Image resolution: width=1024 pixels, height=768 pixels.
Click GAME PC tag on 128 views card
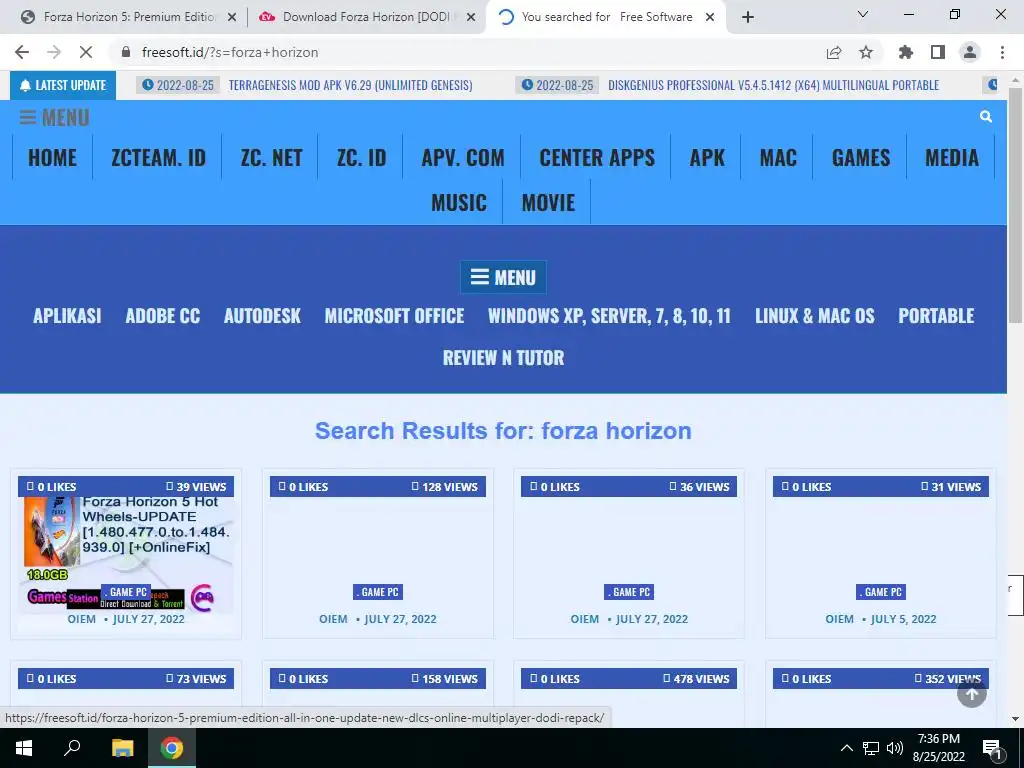tap(378, 592)
